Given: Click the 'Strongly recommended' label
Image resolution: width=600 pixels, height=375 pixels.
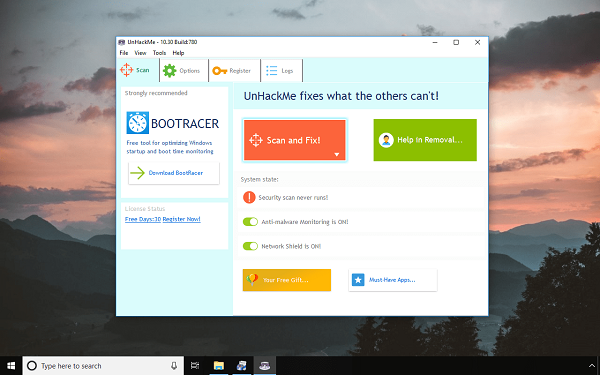Looking at the screenshot, I should click(156, 93).
